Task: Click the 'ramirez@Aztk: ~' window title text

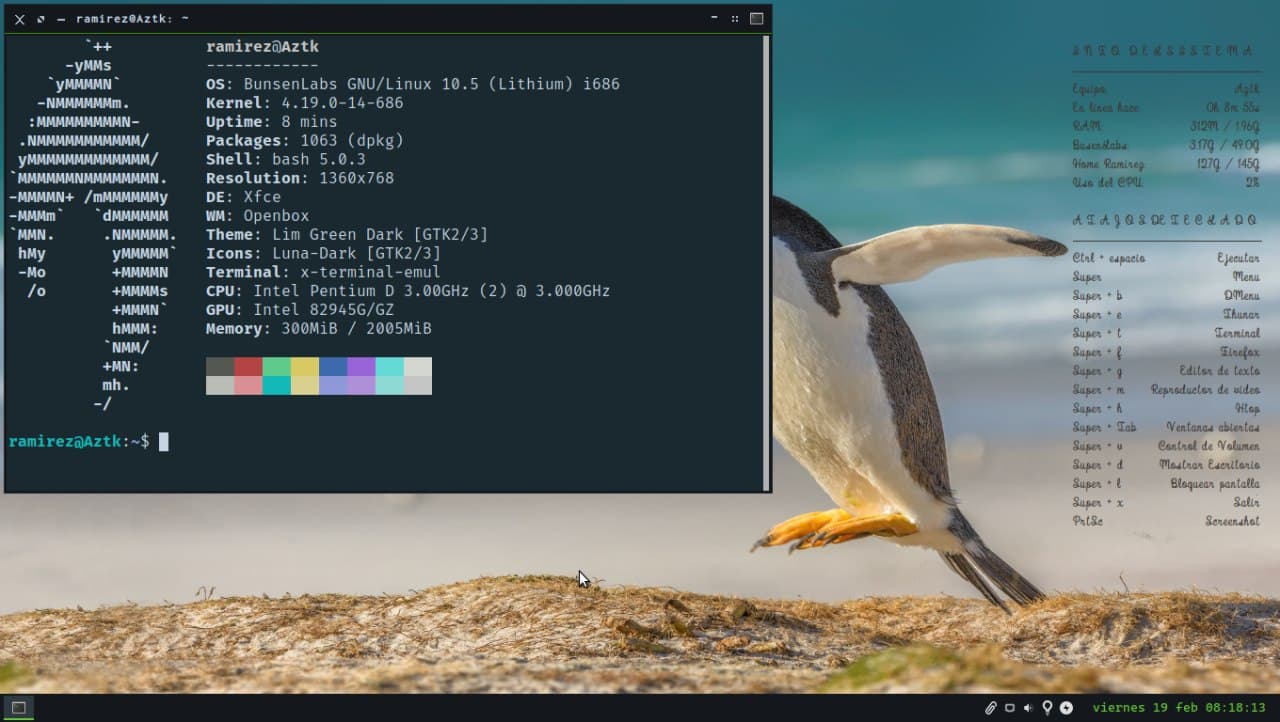Action: click(132, 19)
